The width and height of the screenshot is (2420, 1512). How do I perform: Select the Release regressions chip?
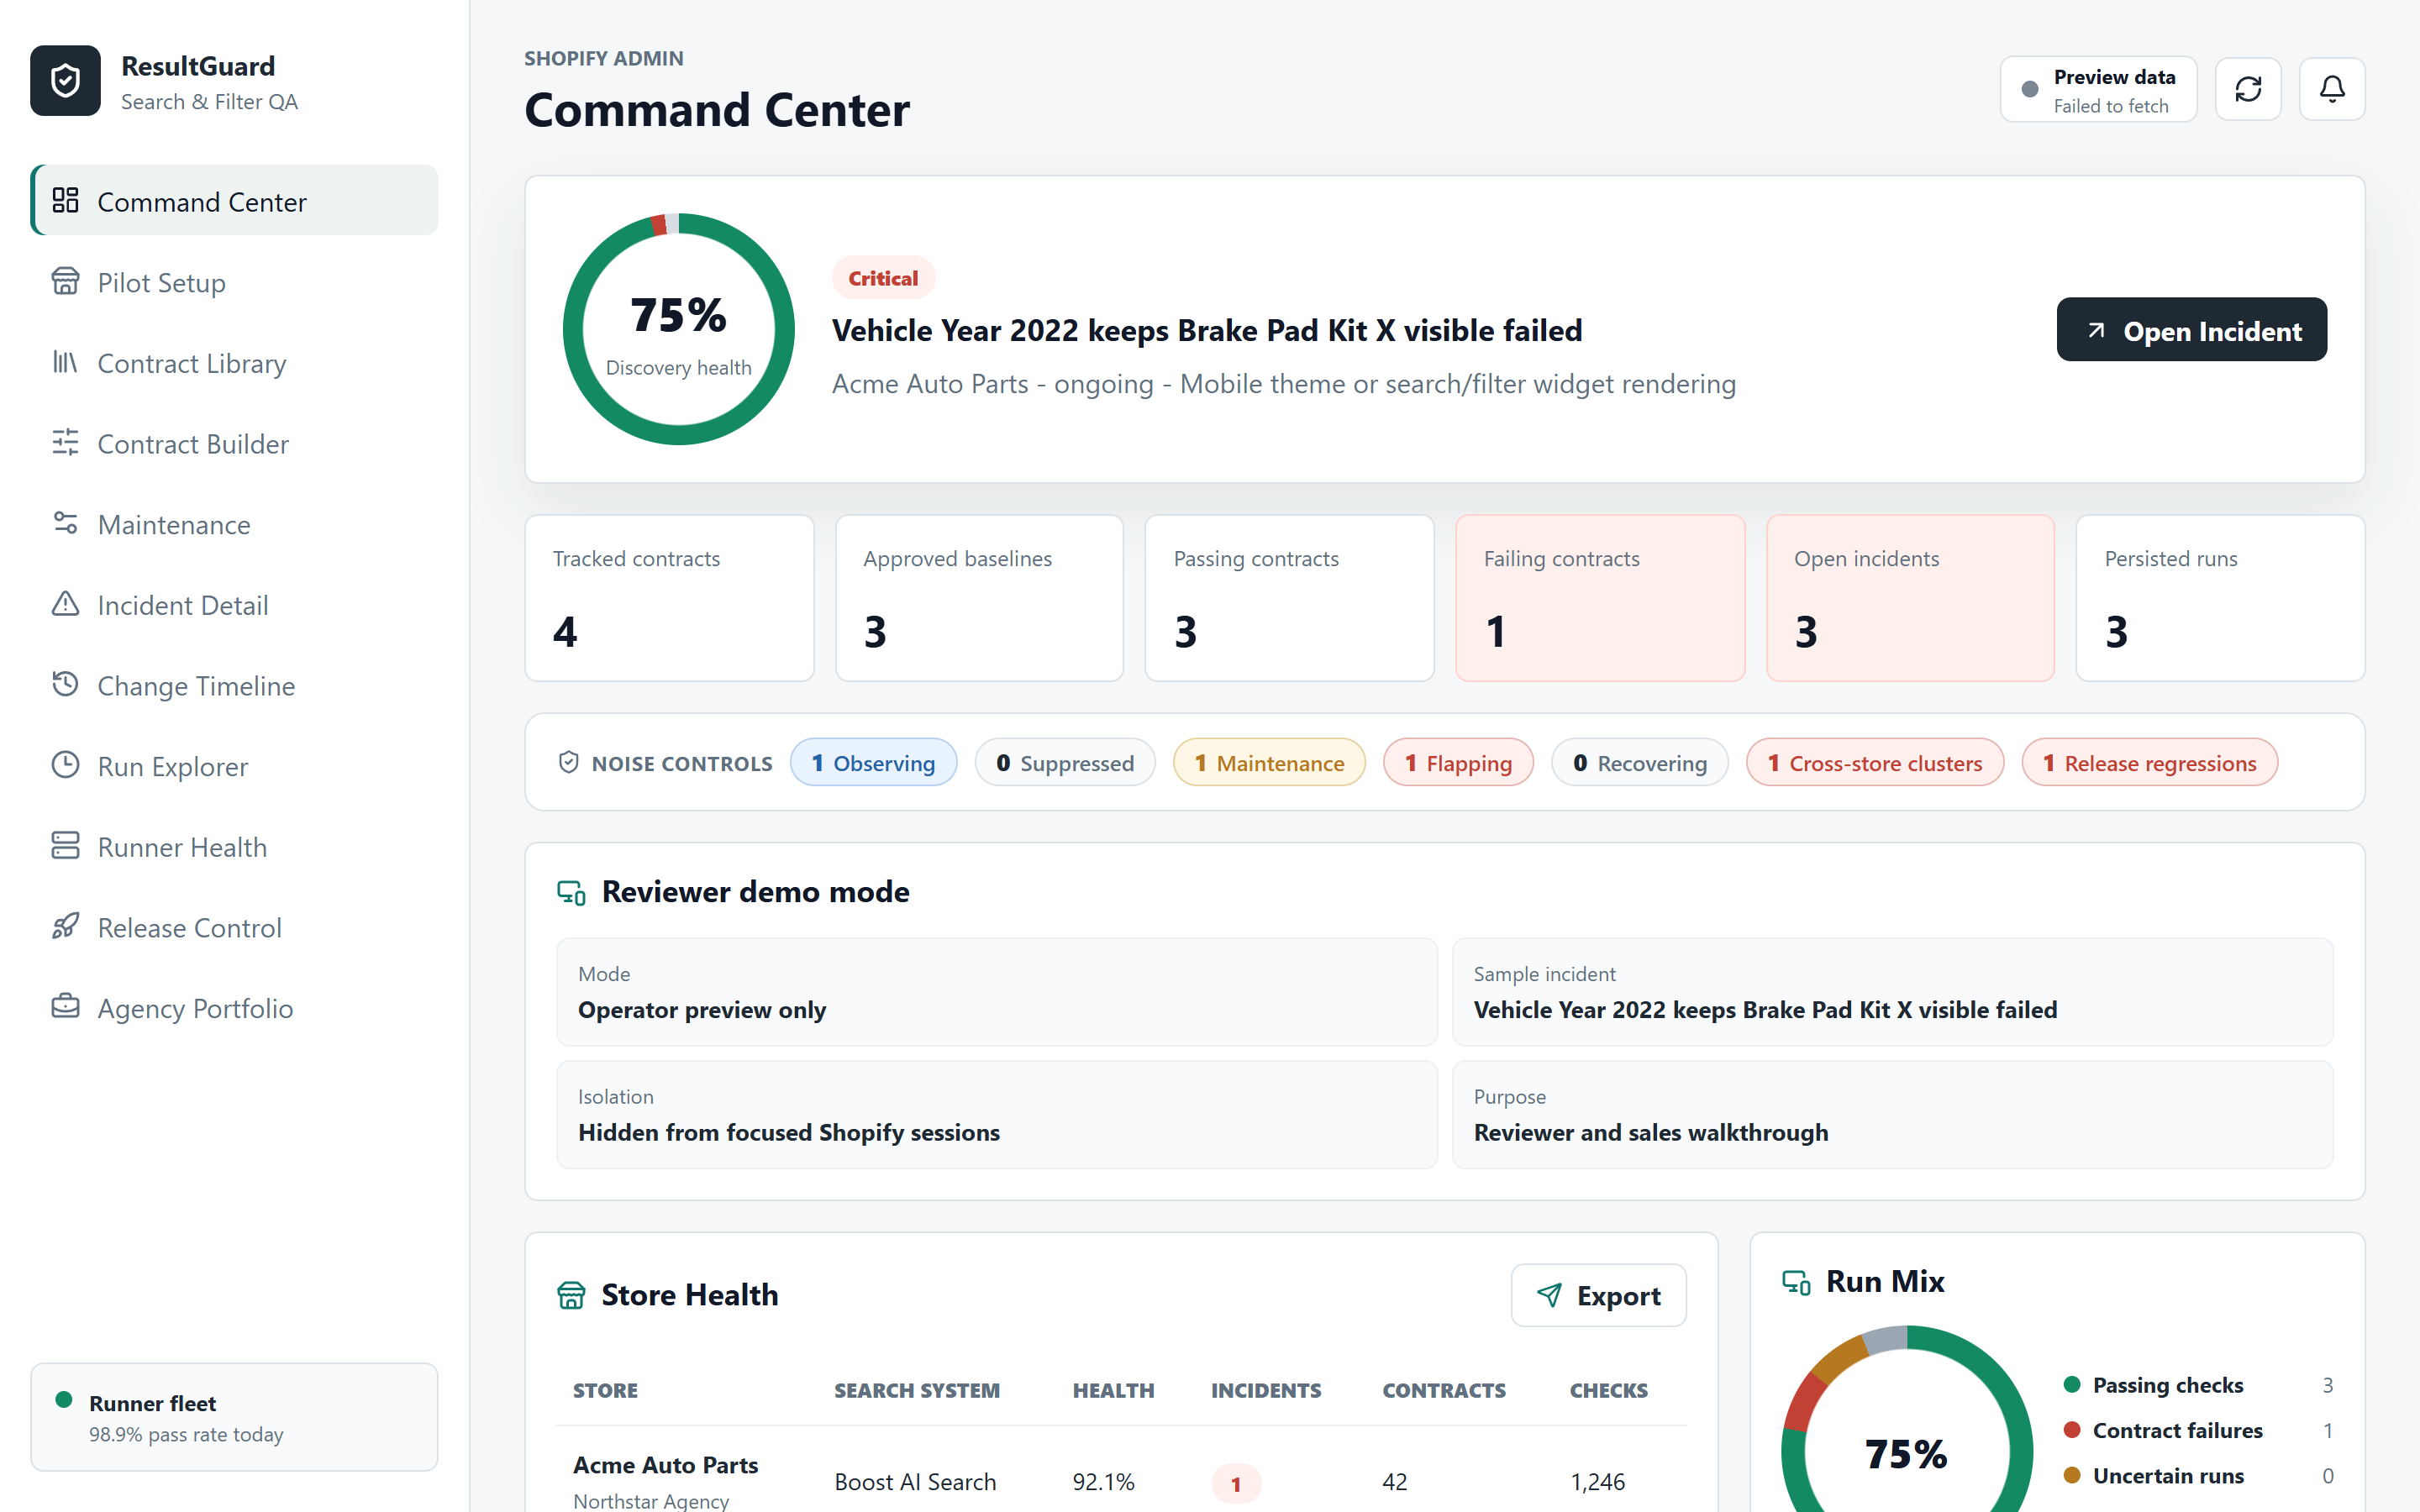2149,763
